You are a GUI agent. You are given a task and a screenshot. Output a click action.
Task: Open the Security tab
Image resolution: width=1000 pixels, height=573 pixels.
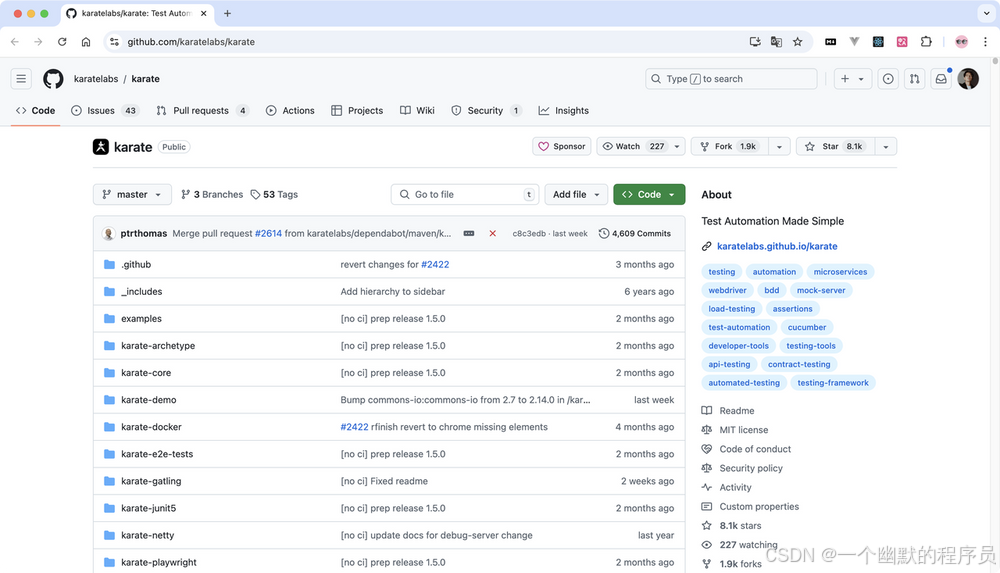tap(487, 110)
